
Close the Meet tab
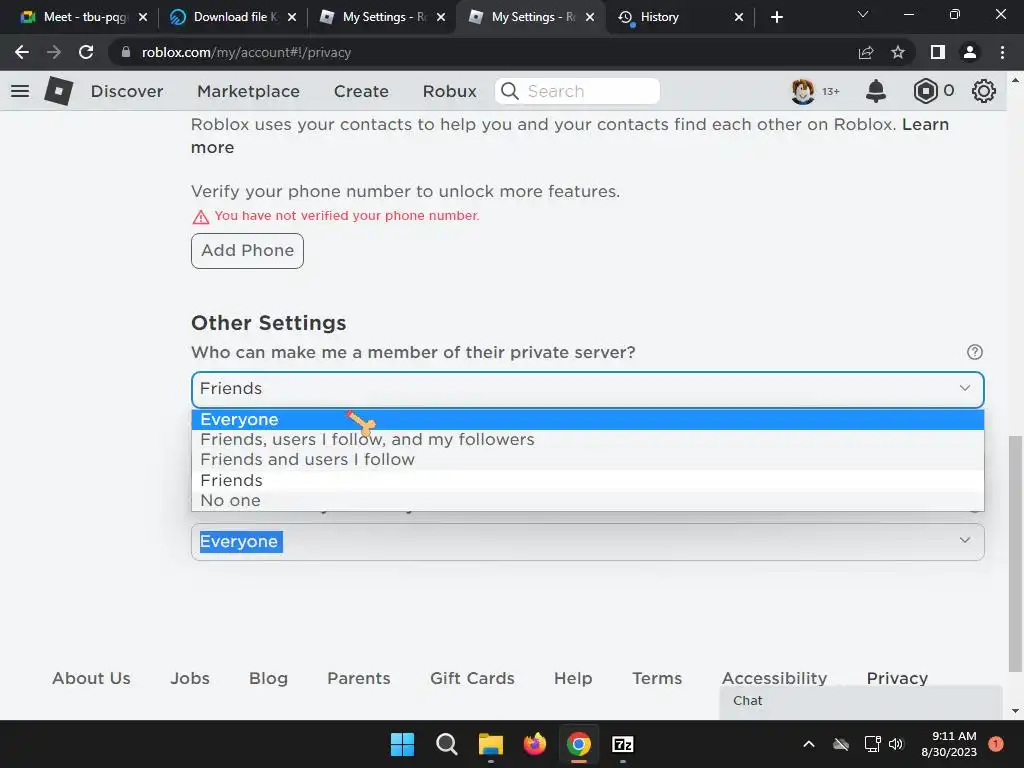(x=143, y=17)
